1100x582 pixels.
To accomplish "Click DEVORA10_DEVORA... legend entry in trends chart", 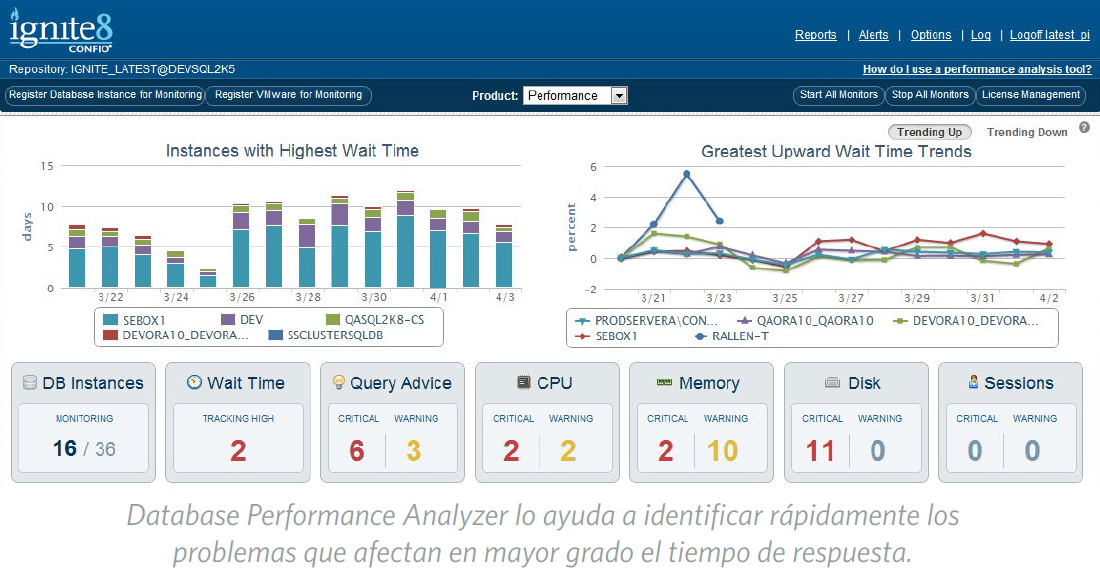I will (965, 320).
